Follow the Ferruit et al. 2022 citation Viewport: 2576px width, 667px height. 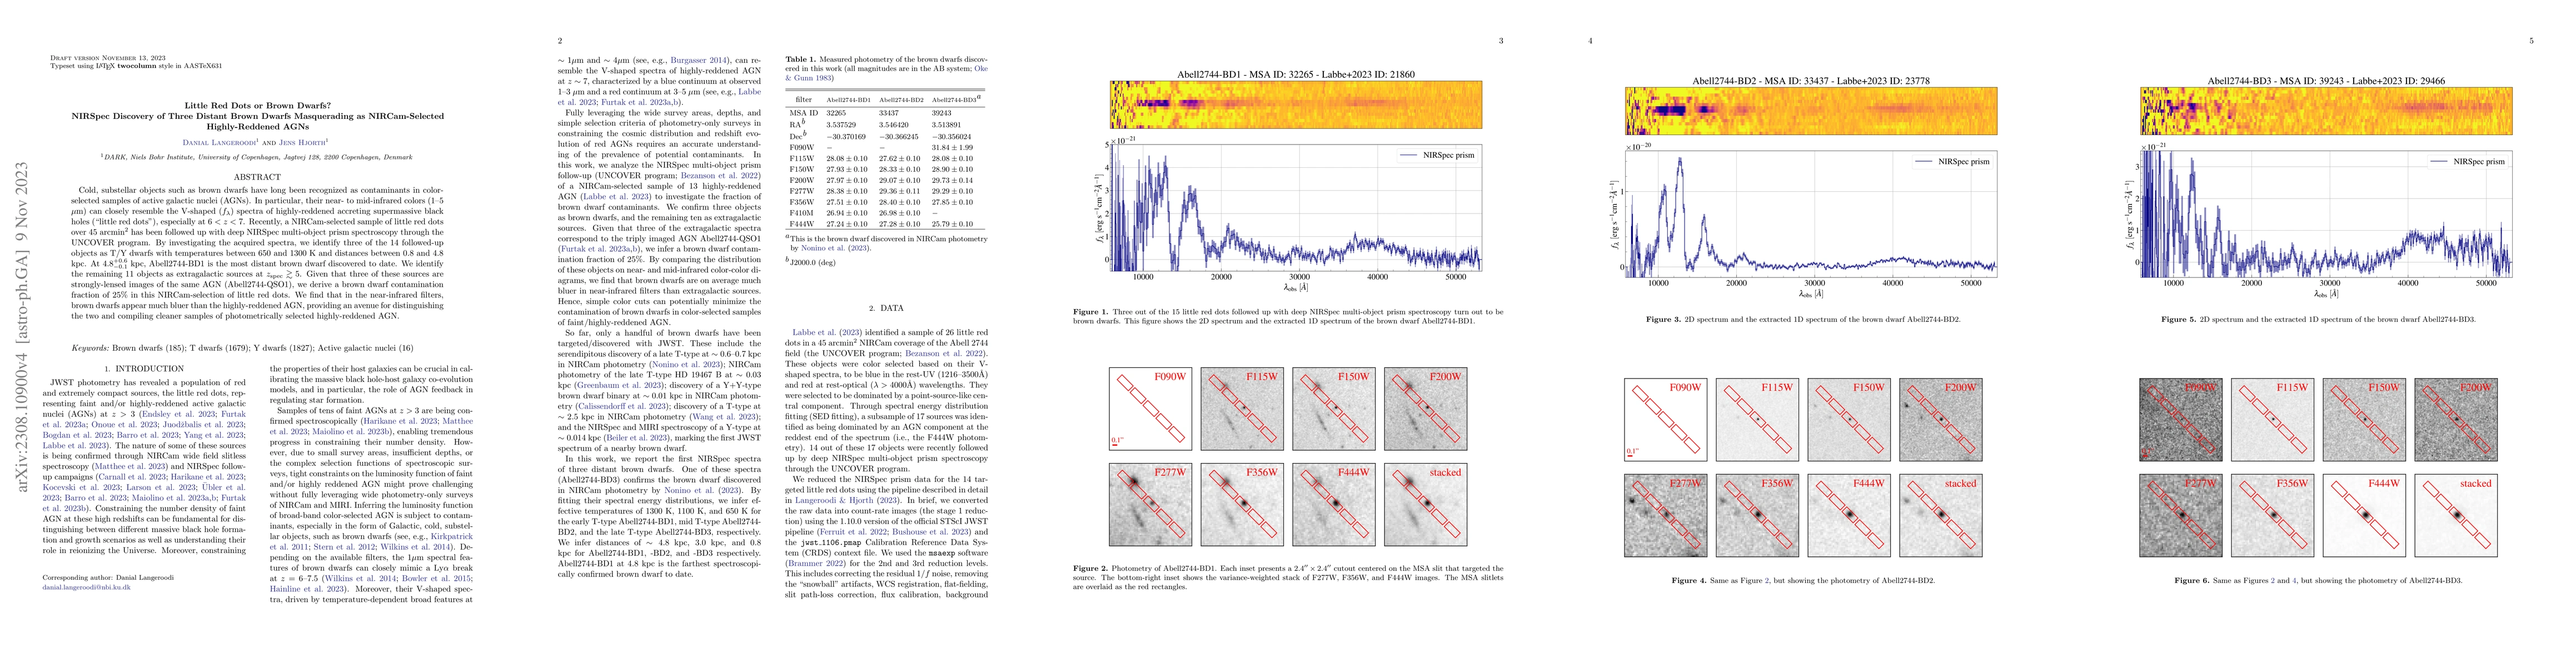(x=853, y=532)
